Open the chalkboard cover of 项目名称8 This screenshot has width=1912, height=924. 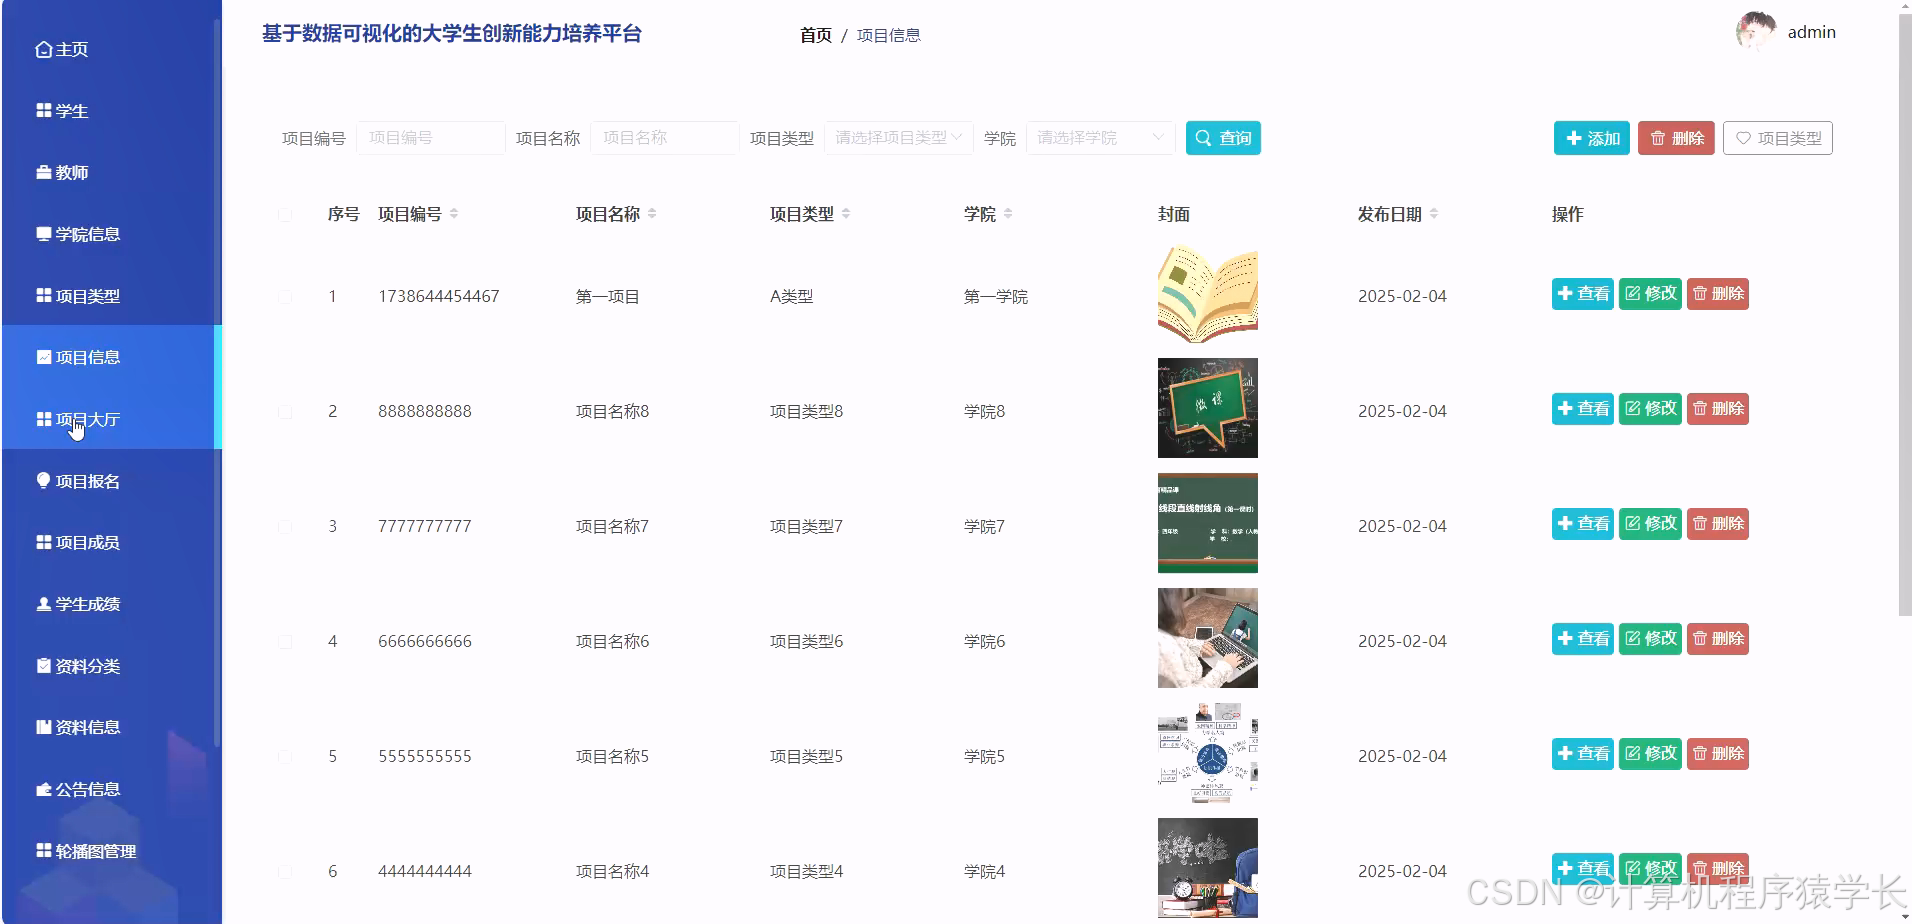[x=1208, y=408]
